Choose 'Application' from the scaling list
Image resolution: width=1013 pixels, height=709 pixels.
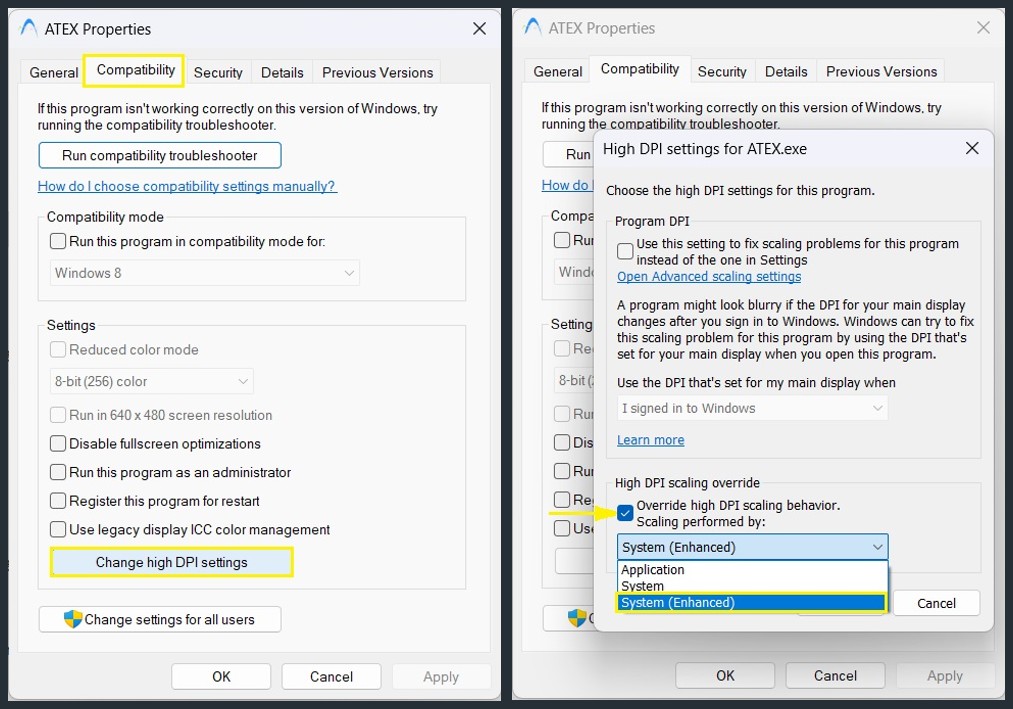(x=752, y=569)
